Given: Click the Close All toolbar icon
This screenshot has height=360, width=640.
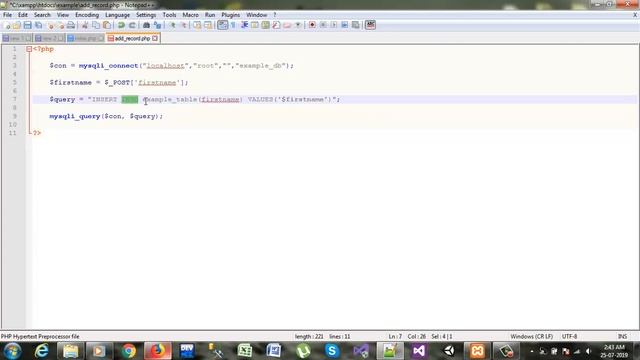Looking at the screenshot, I should click(60, 25).
